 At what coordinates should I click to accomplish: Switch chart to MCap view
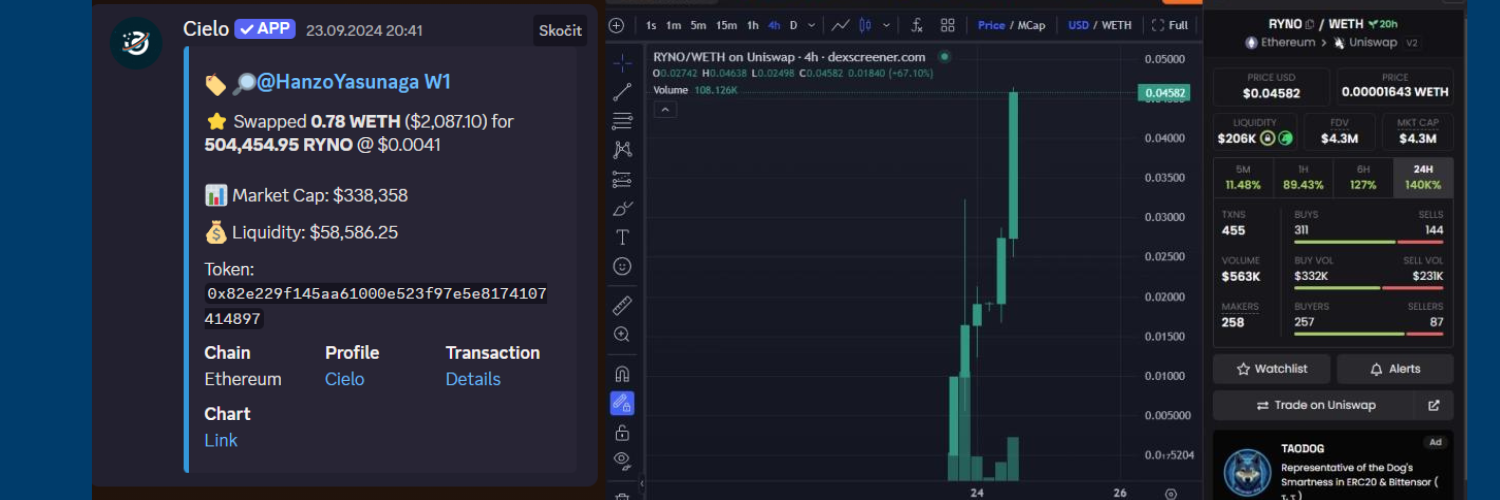click(x=1031, y=25)
